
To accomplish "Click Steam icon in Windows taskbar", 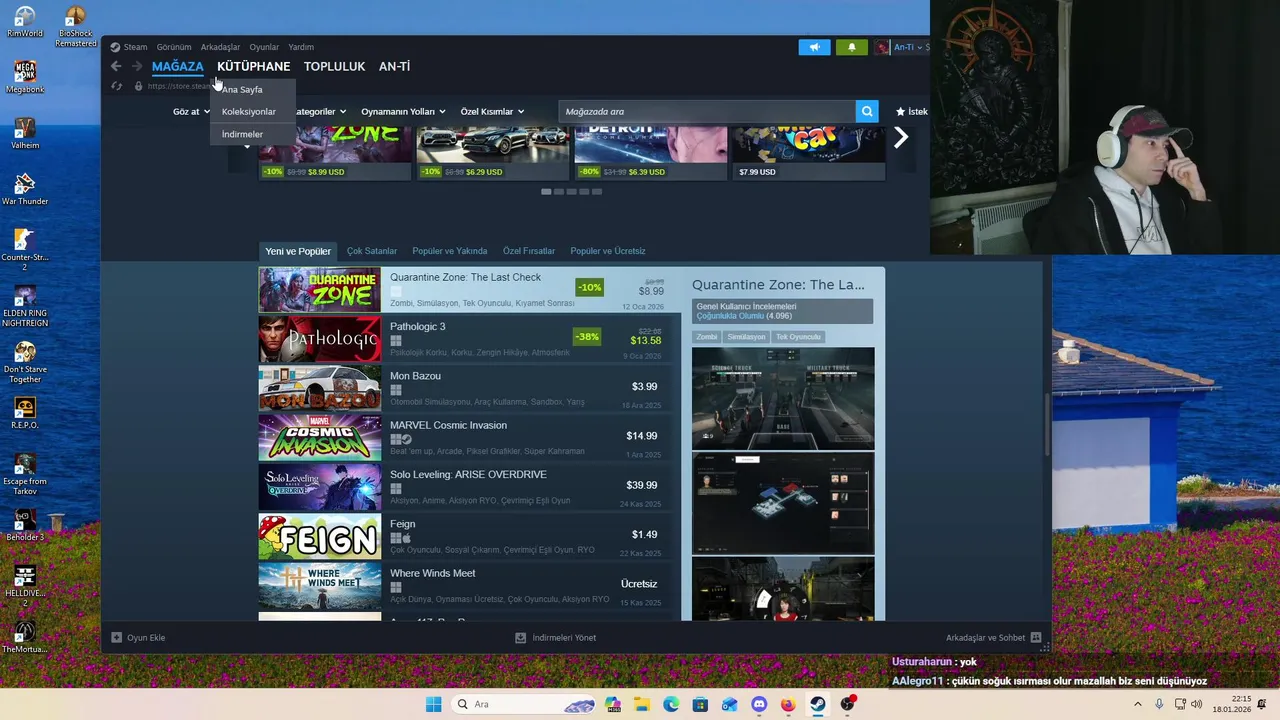I will click(x=818, y=704).
